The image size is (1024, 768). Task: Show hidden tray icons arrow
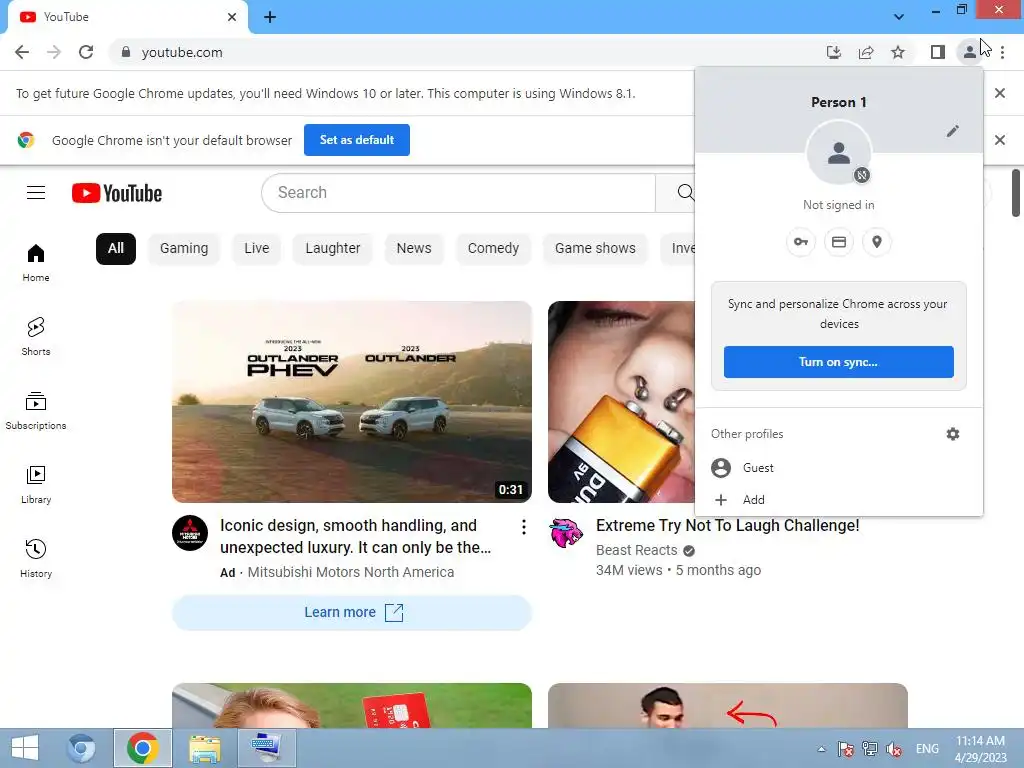point(822,749)
